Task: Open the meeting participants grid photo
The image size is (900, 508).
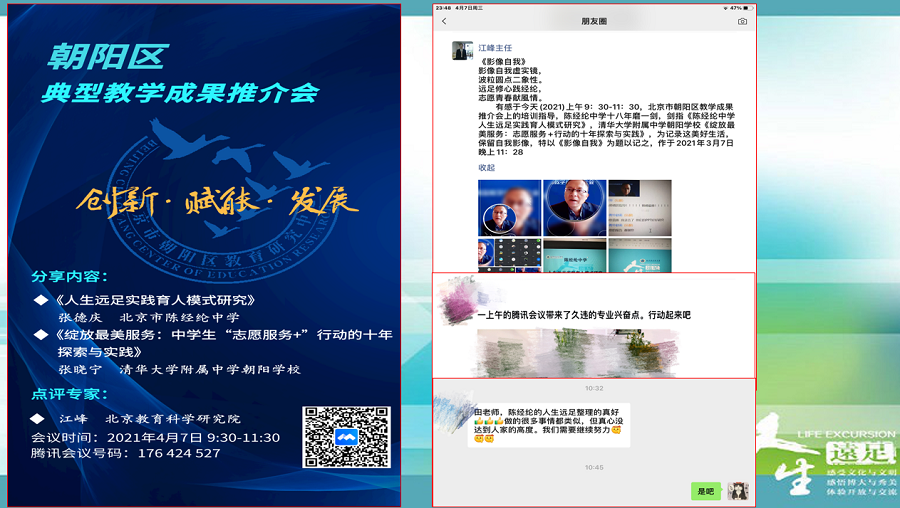Action: [x=509, y=255]
